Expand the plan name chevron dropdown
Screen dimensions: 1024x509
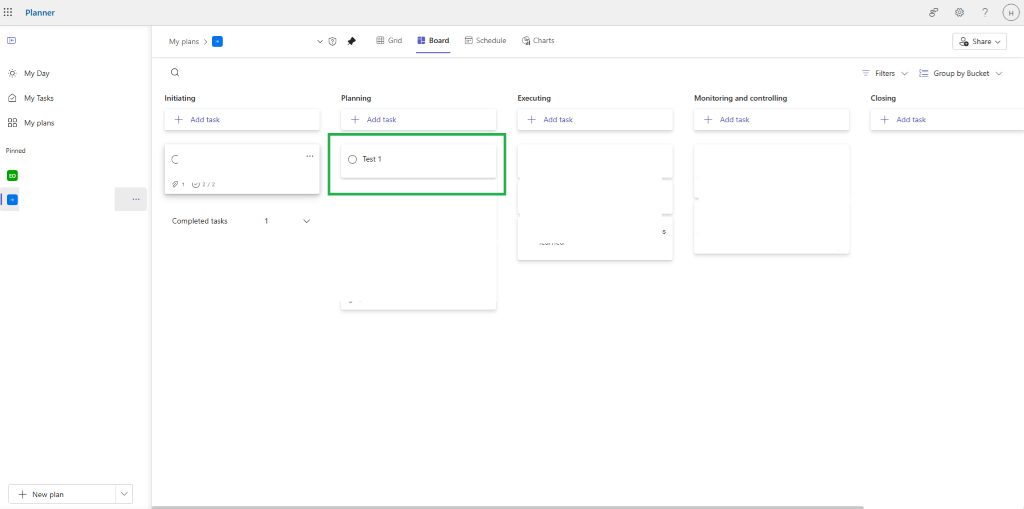(x=320, y=41)
